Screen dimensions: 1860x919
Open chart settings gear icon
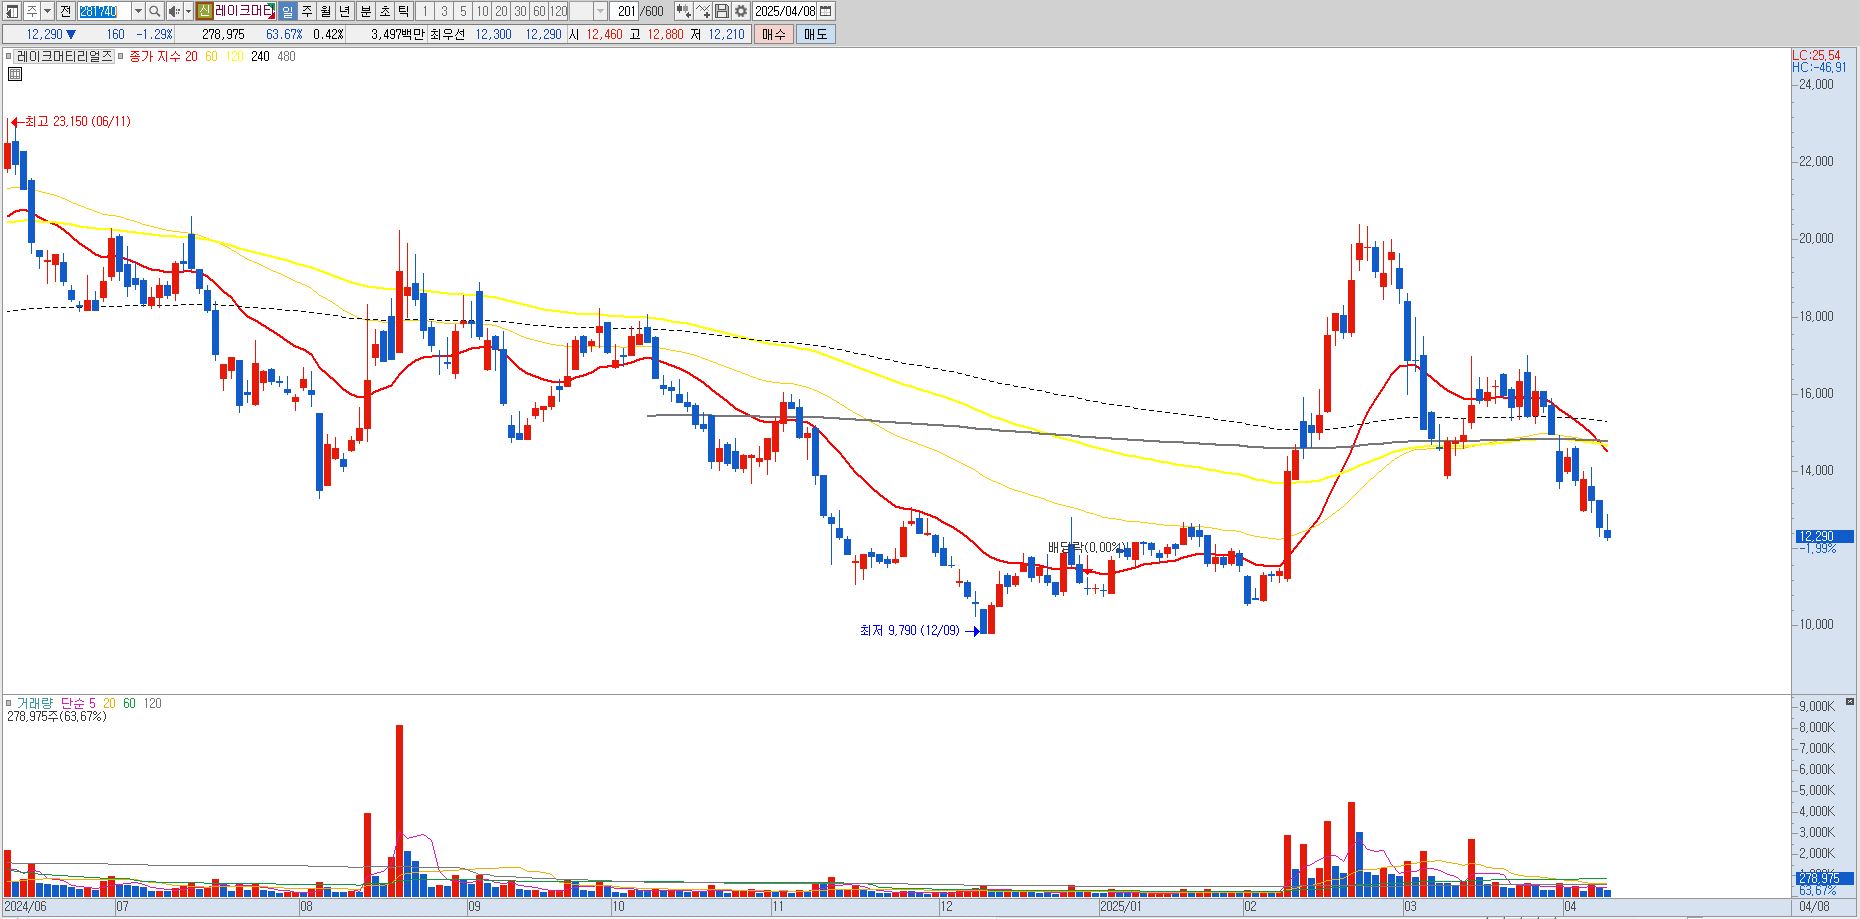[x=740, y=11]
